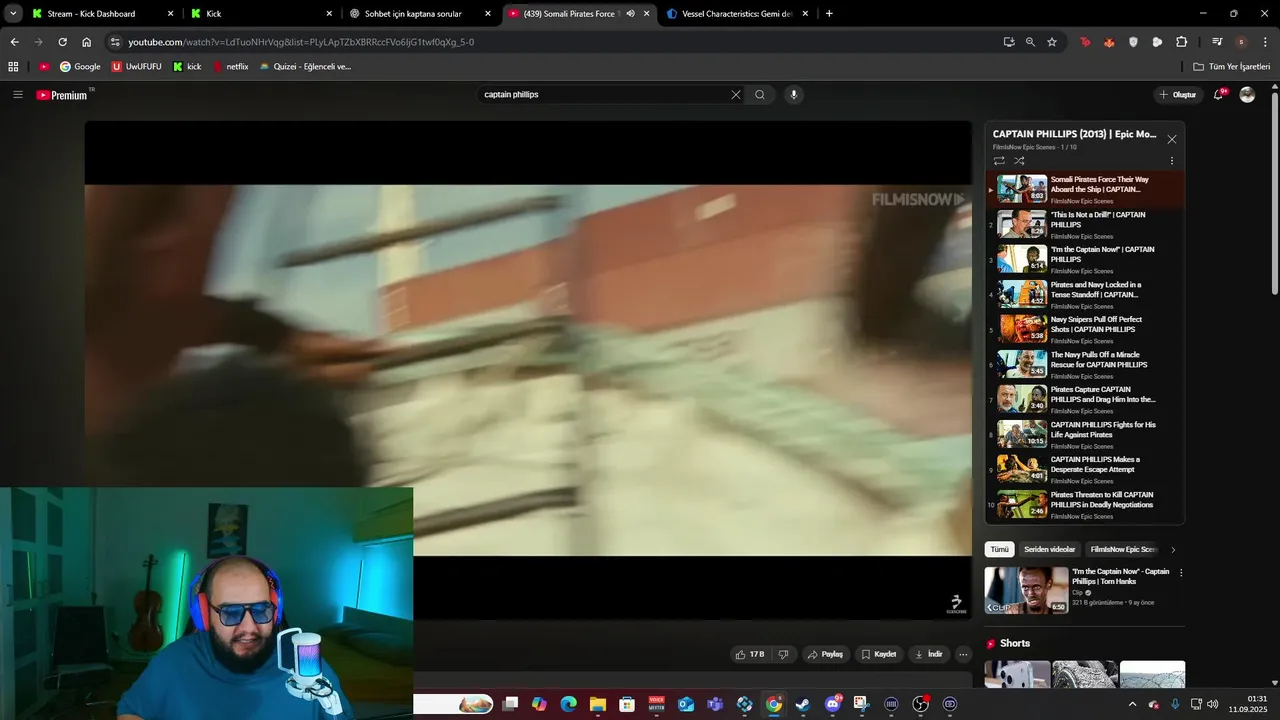Image resolution: width=1280 pixels, height=720 pixels.
Task: Open 'The Navy Pulls Off a Miracle Rescue'
Action: click(x=1085, y=364)
